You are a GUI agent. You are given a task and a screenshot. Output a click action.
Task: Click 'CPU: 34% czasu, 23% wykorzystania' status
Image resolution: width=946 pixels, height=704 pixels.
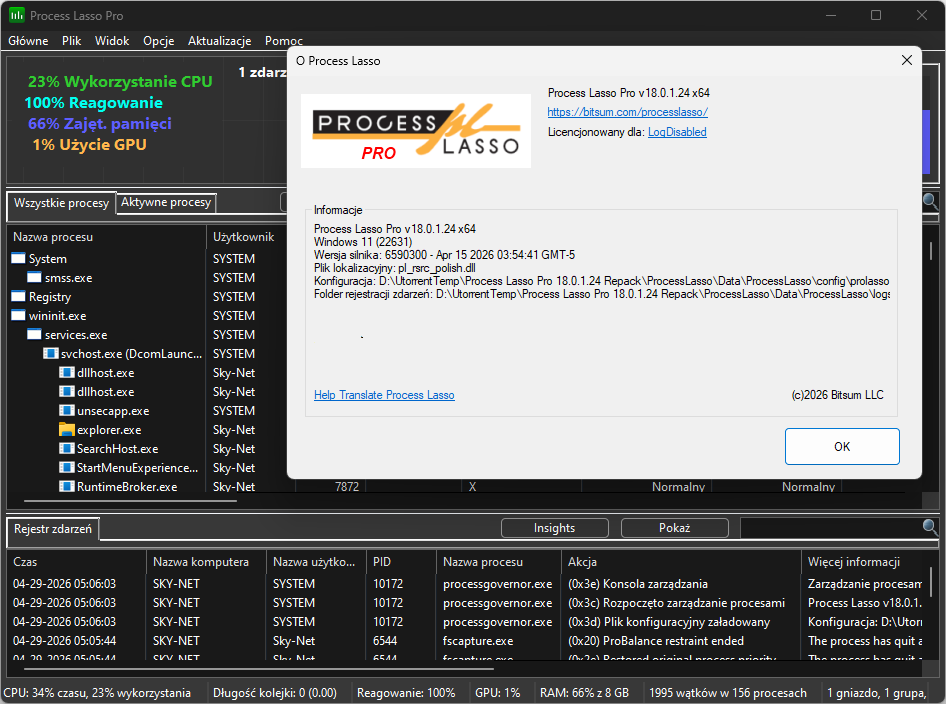(x=97, y=693)
